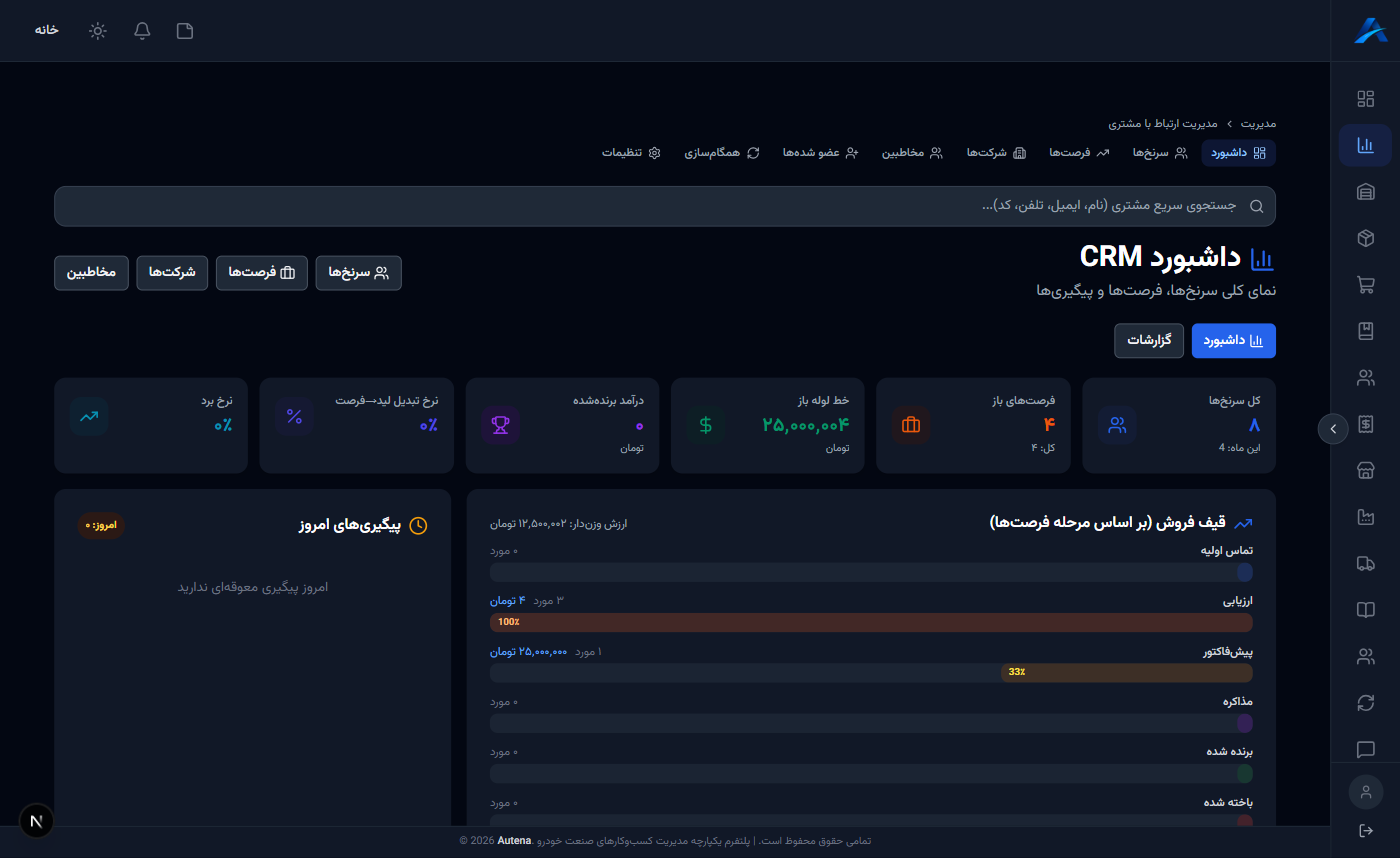
Task: Select the highlighted bar-chart icon in the sidebar
Action: (1365, 145)
